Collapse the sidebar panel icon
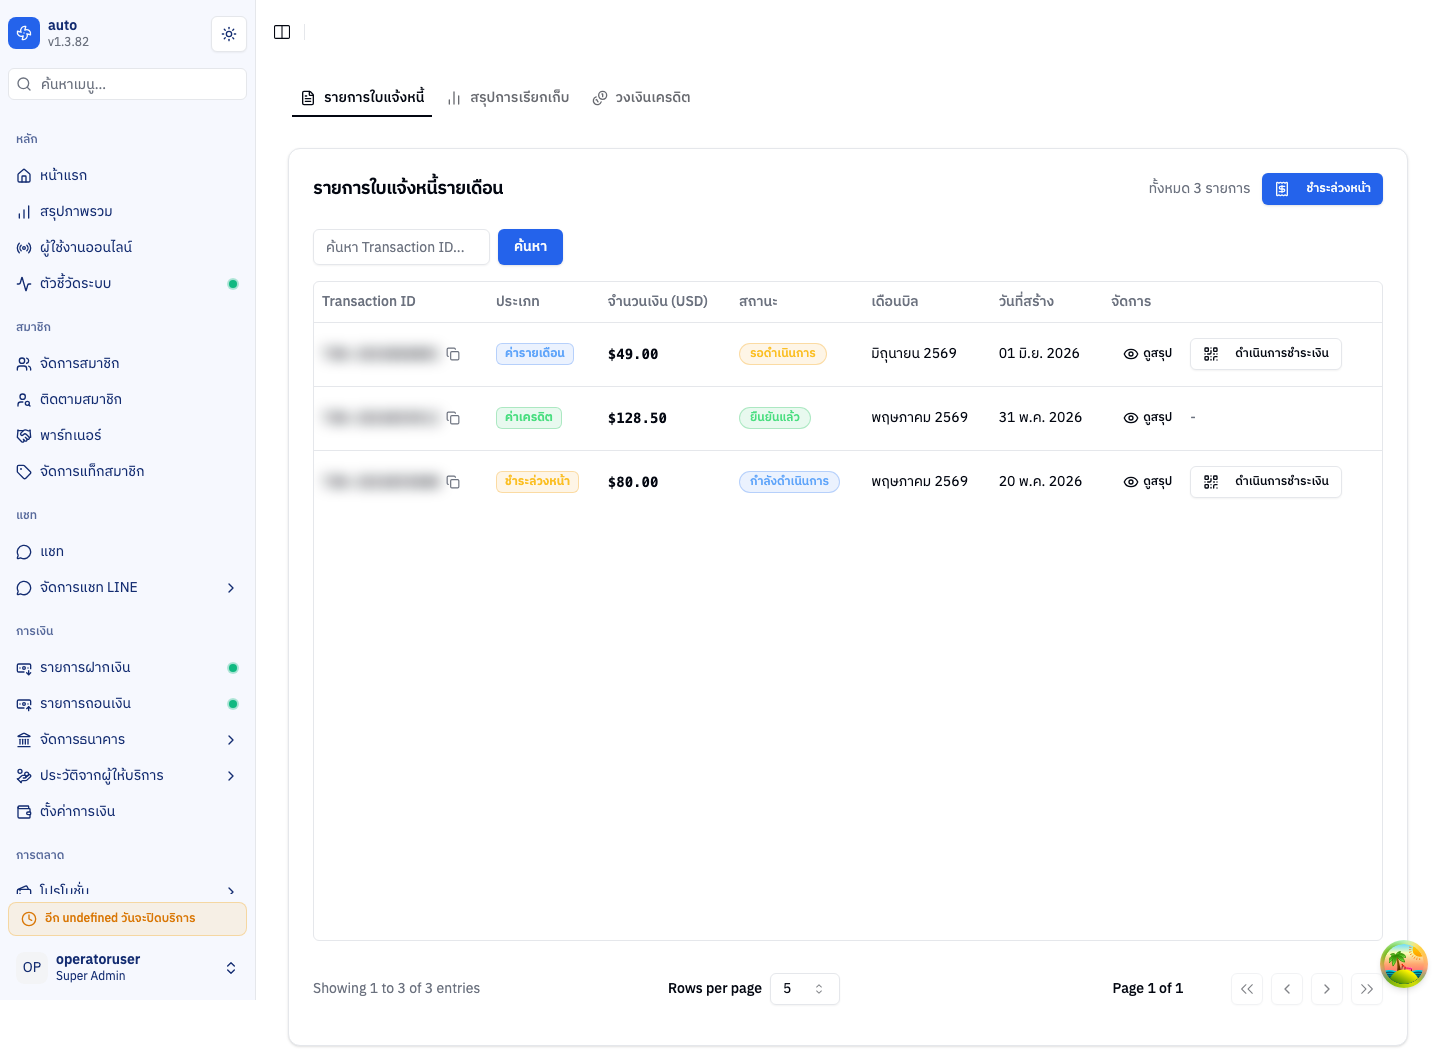 282,32
